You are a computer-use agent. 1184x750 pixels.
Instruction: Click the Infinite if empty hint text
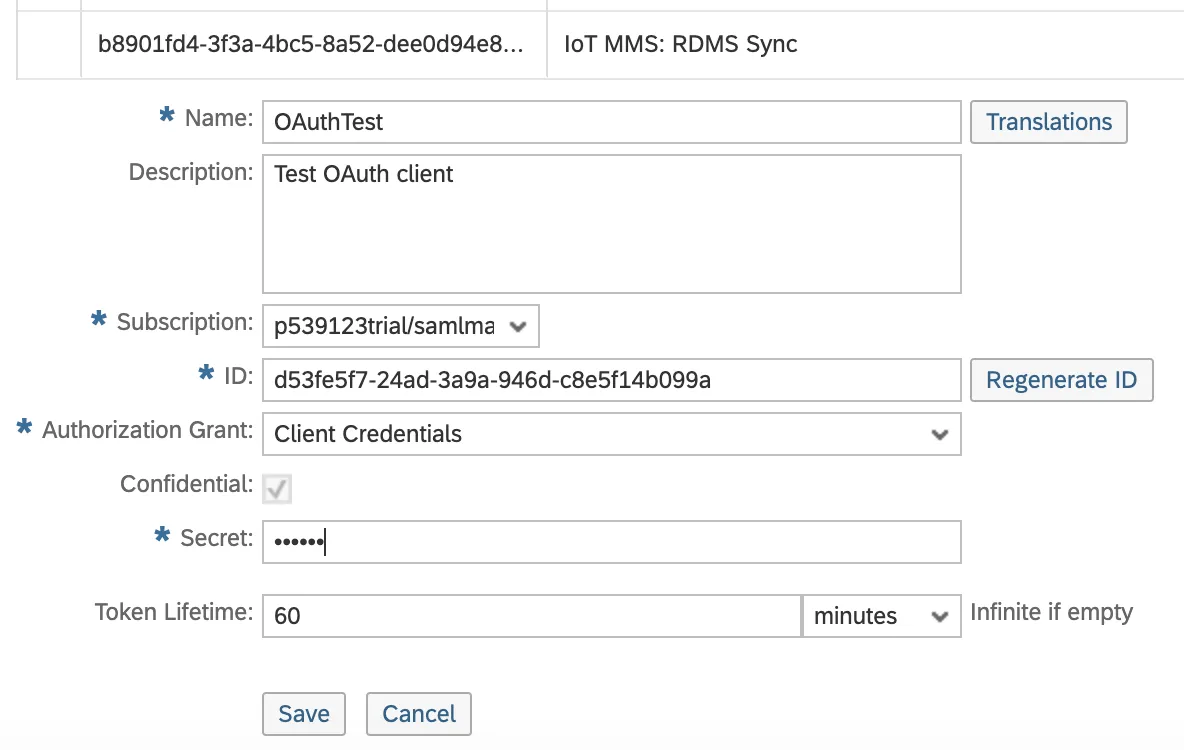(x=1051, y=612)
